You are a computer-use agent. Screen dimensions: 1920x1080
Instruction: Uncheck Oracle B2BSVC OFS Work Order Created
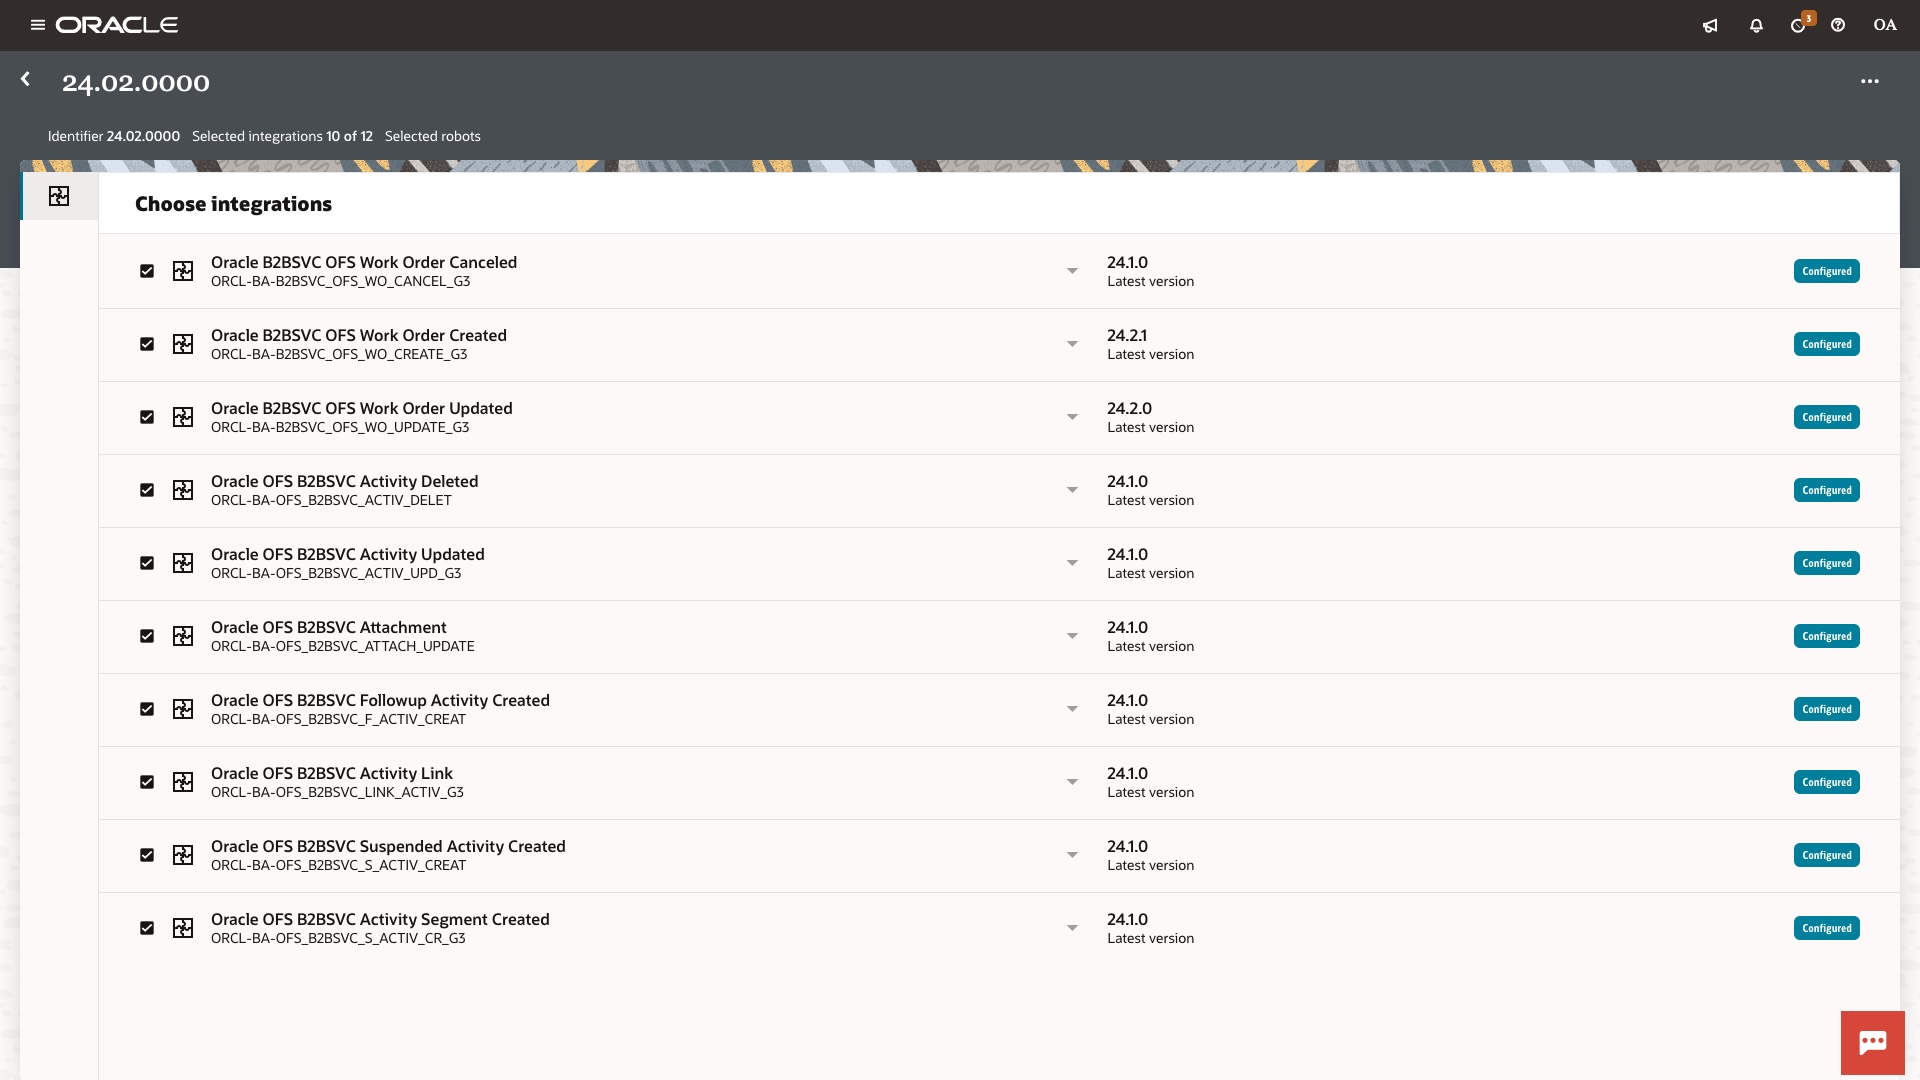pos(147,344)
